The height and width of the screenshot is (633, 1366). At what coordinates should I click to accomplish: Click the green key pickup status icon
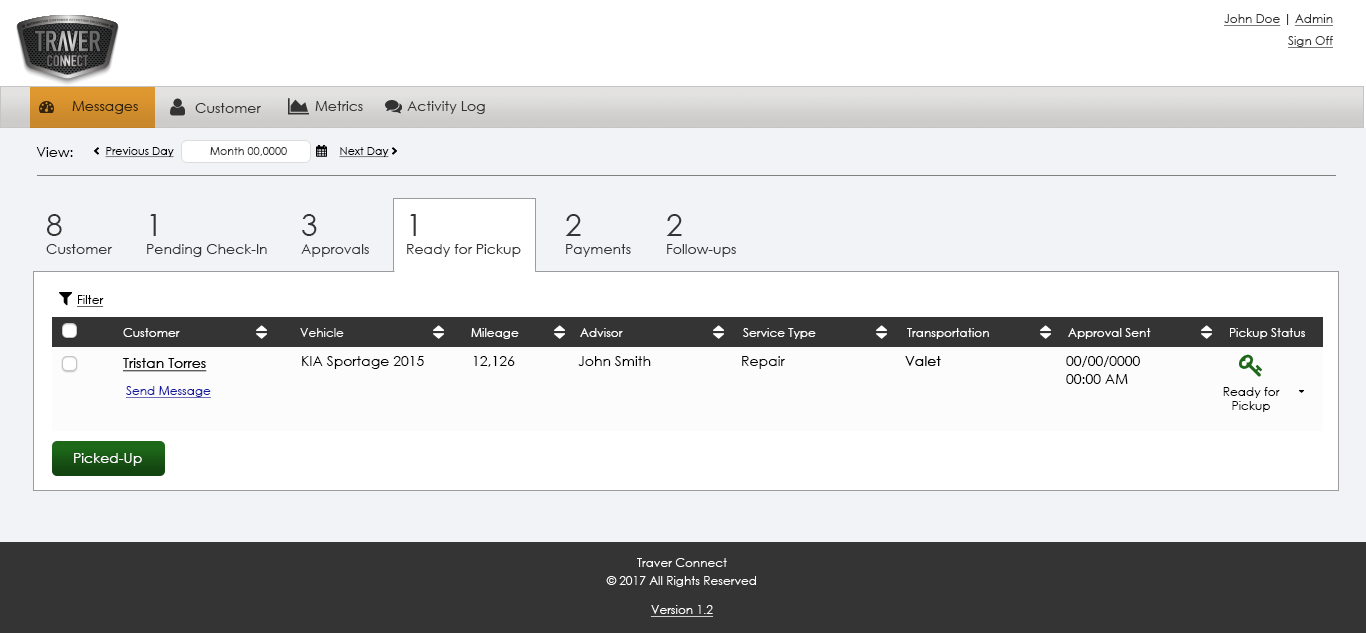[1250, 366]
